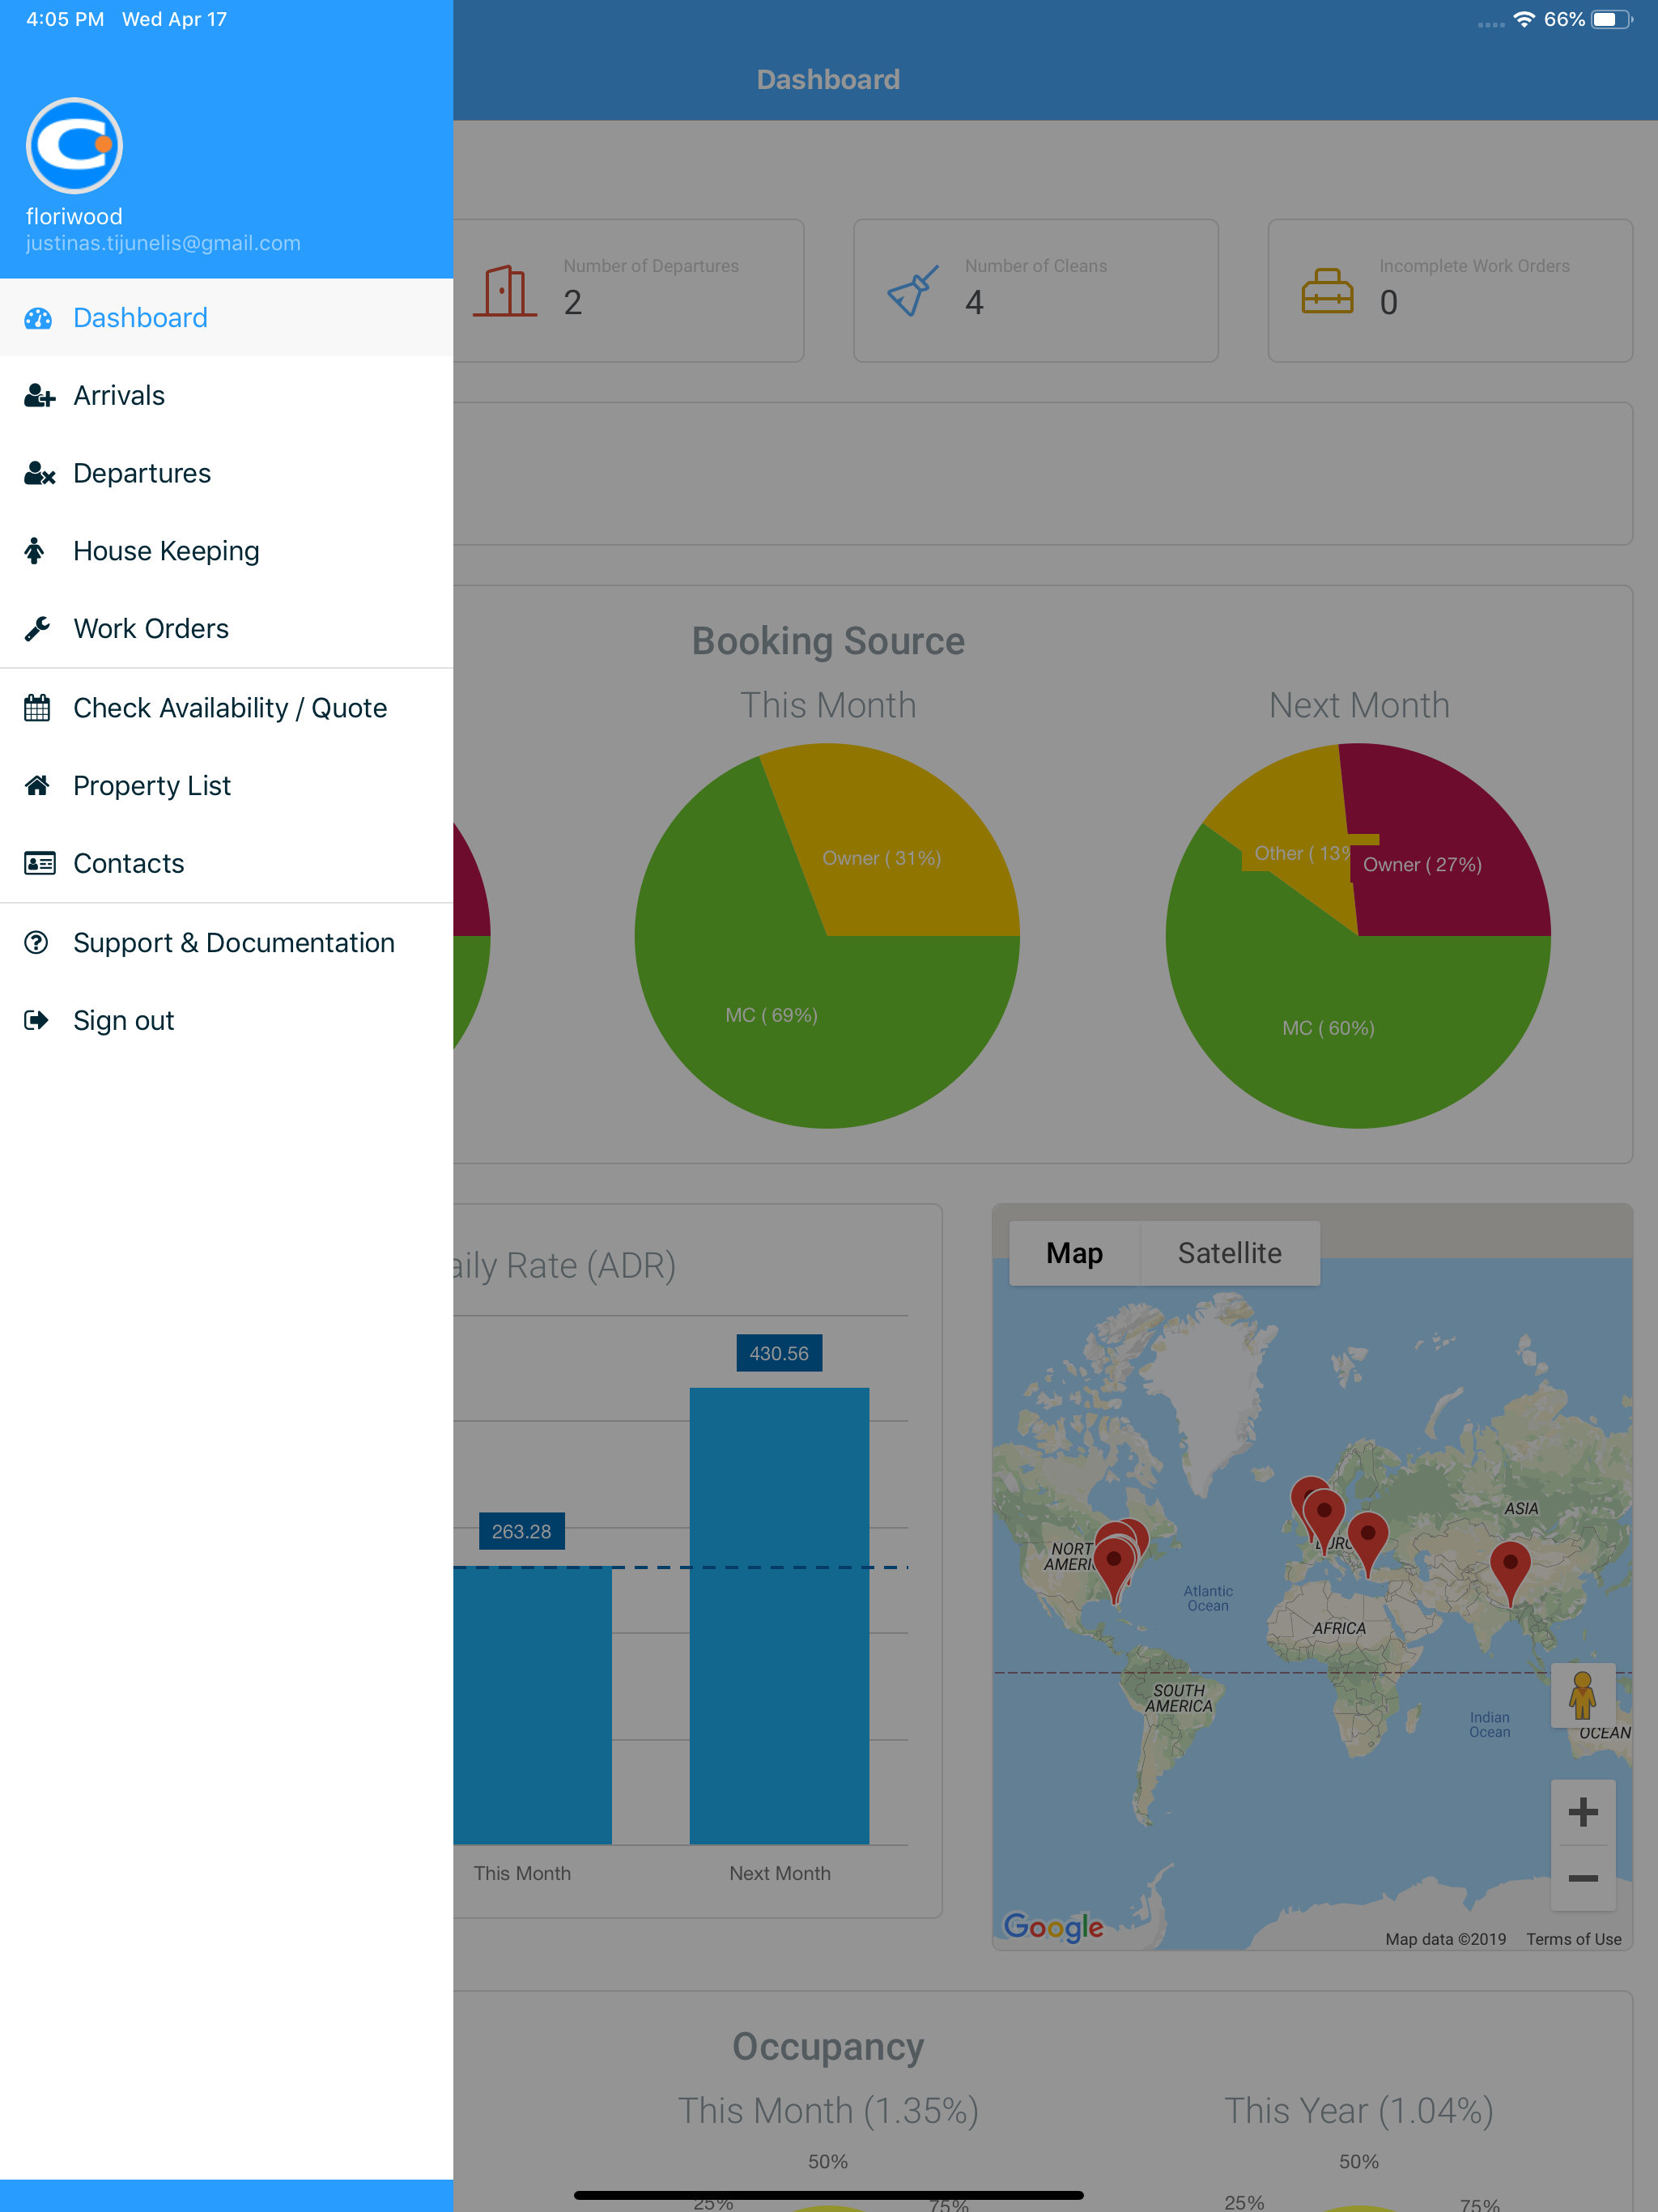The height and width of the screenshot is (2212, 1658).
Task: Switch to Map view tab
Action: click(1074, 1253)
